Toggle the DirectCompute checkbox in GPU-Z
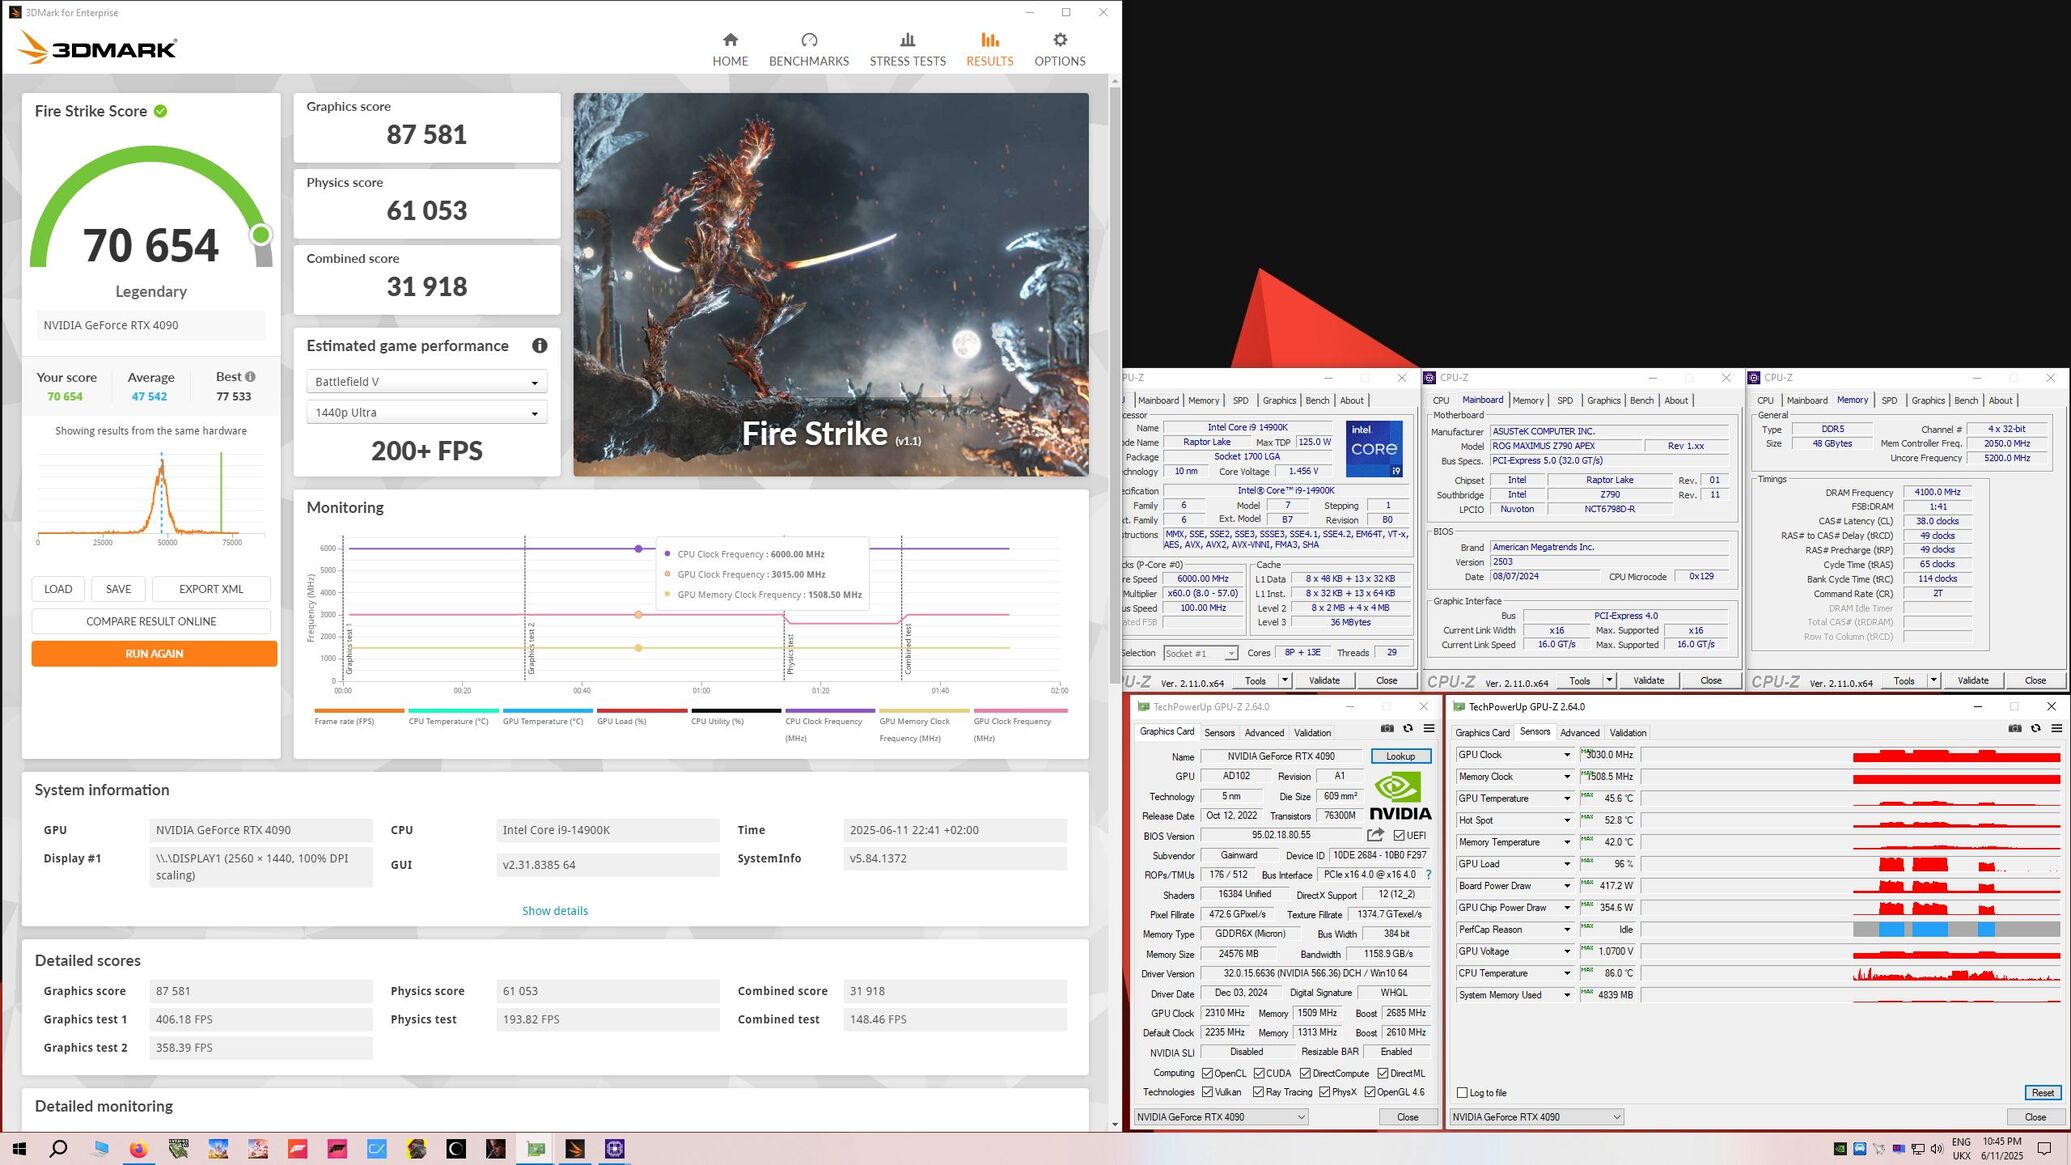2071x1165 pixels. [x=1304, y=1073]
